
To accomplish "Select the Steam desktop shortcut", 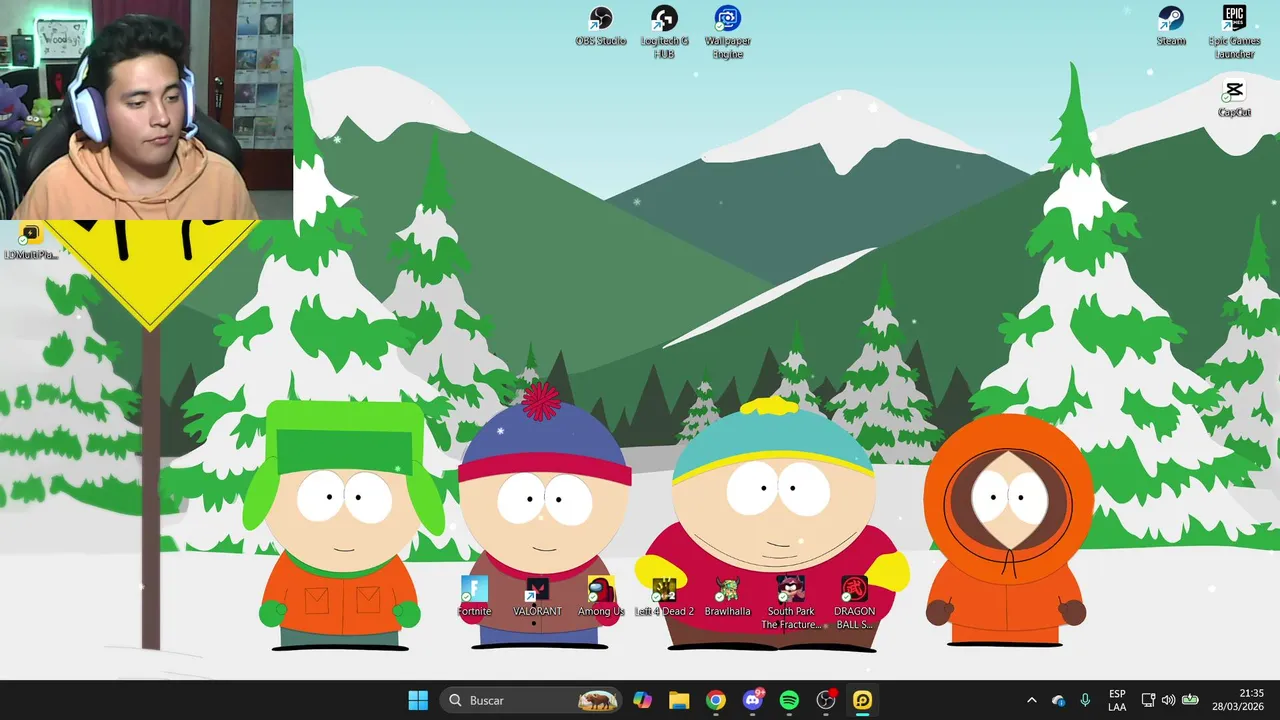I will pos(1171,27).
